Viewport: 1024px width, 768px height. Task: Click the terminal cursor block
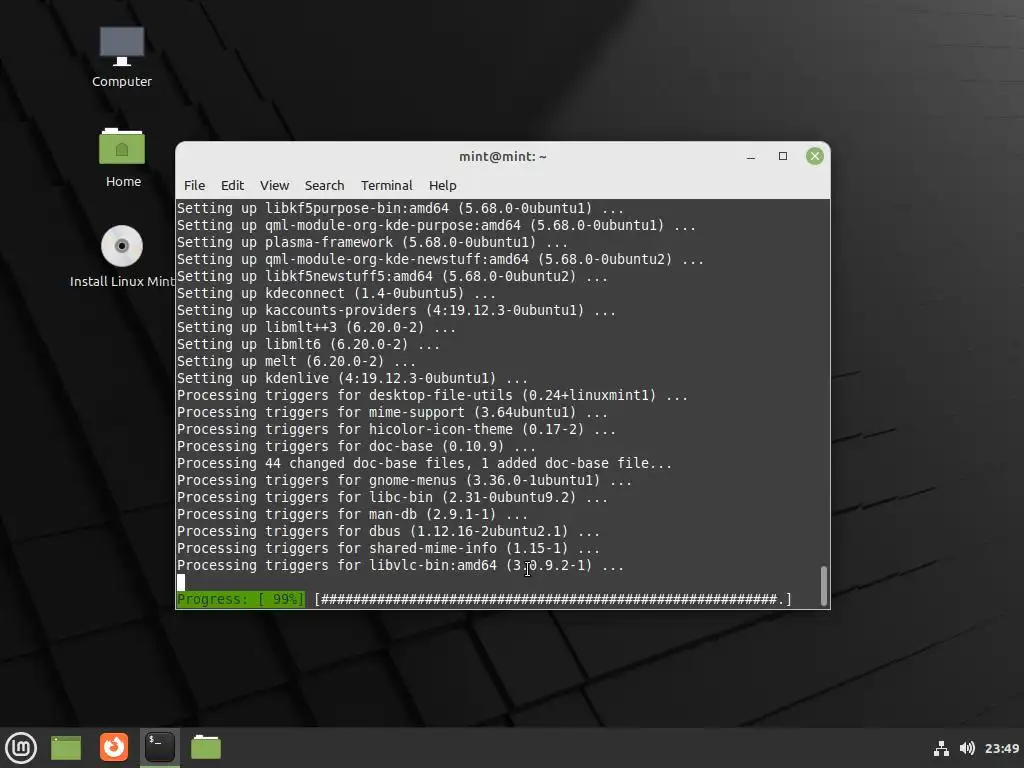(x=181, y=582)
